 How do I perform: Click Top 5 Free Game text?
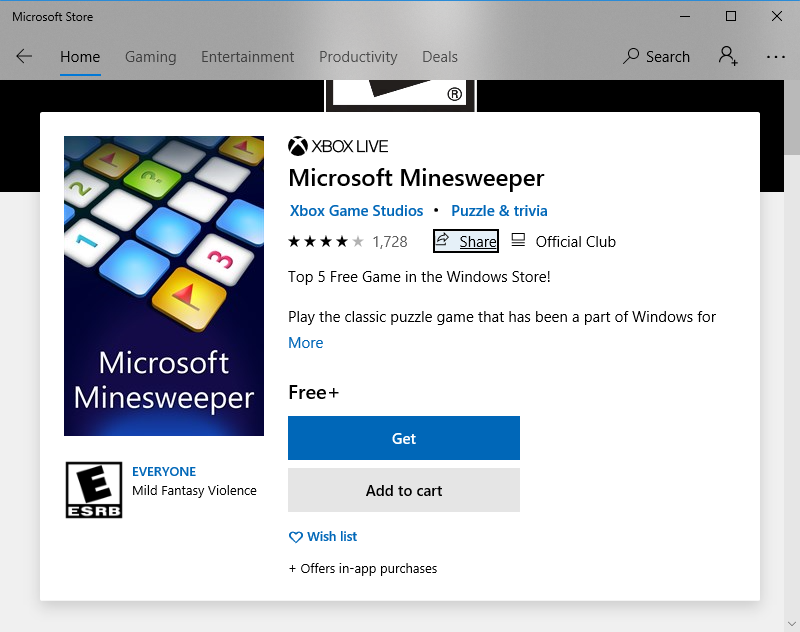tap(419, 277)
